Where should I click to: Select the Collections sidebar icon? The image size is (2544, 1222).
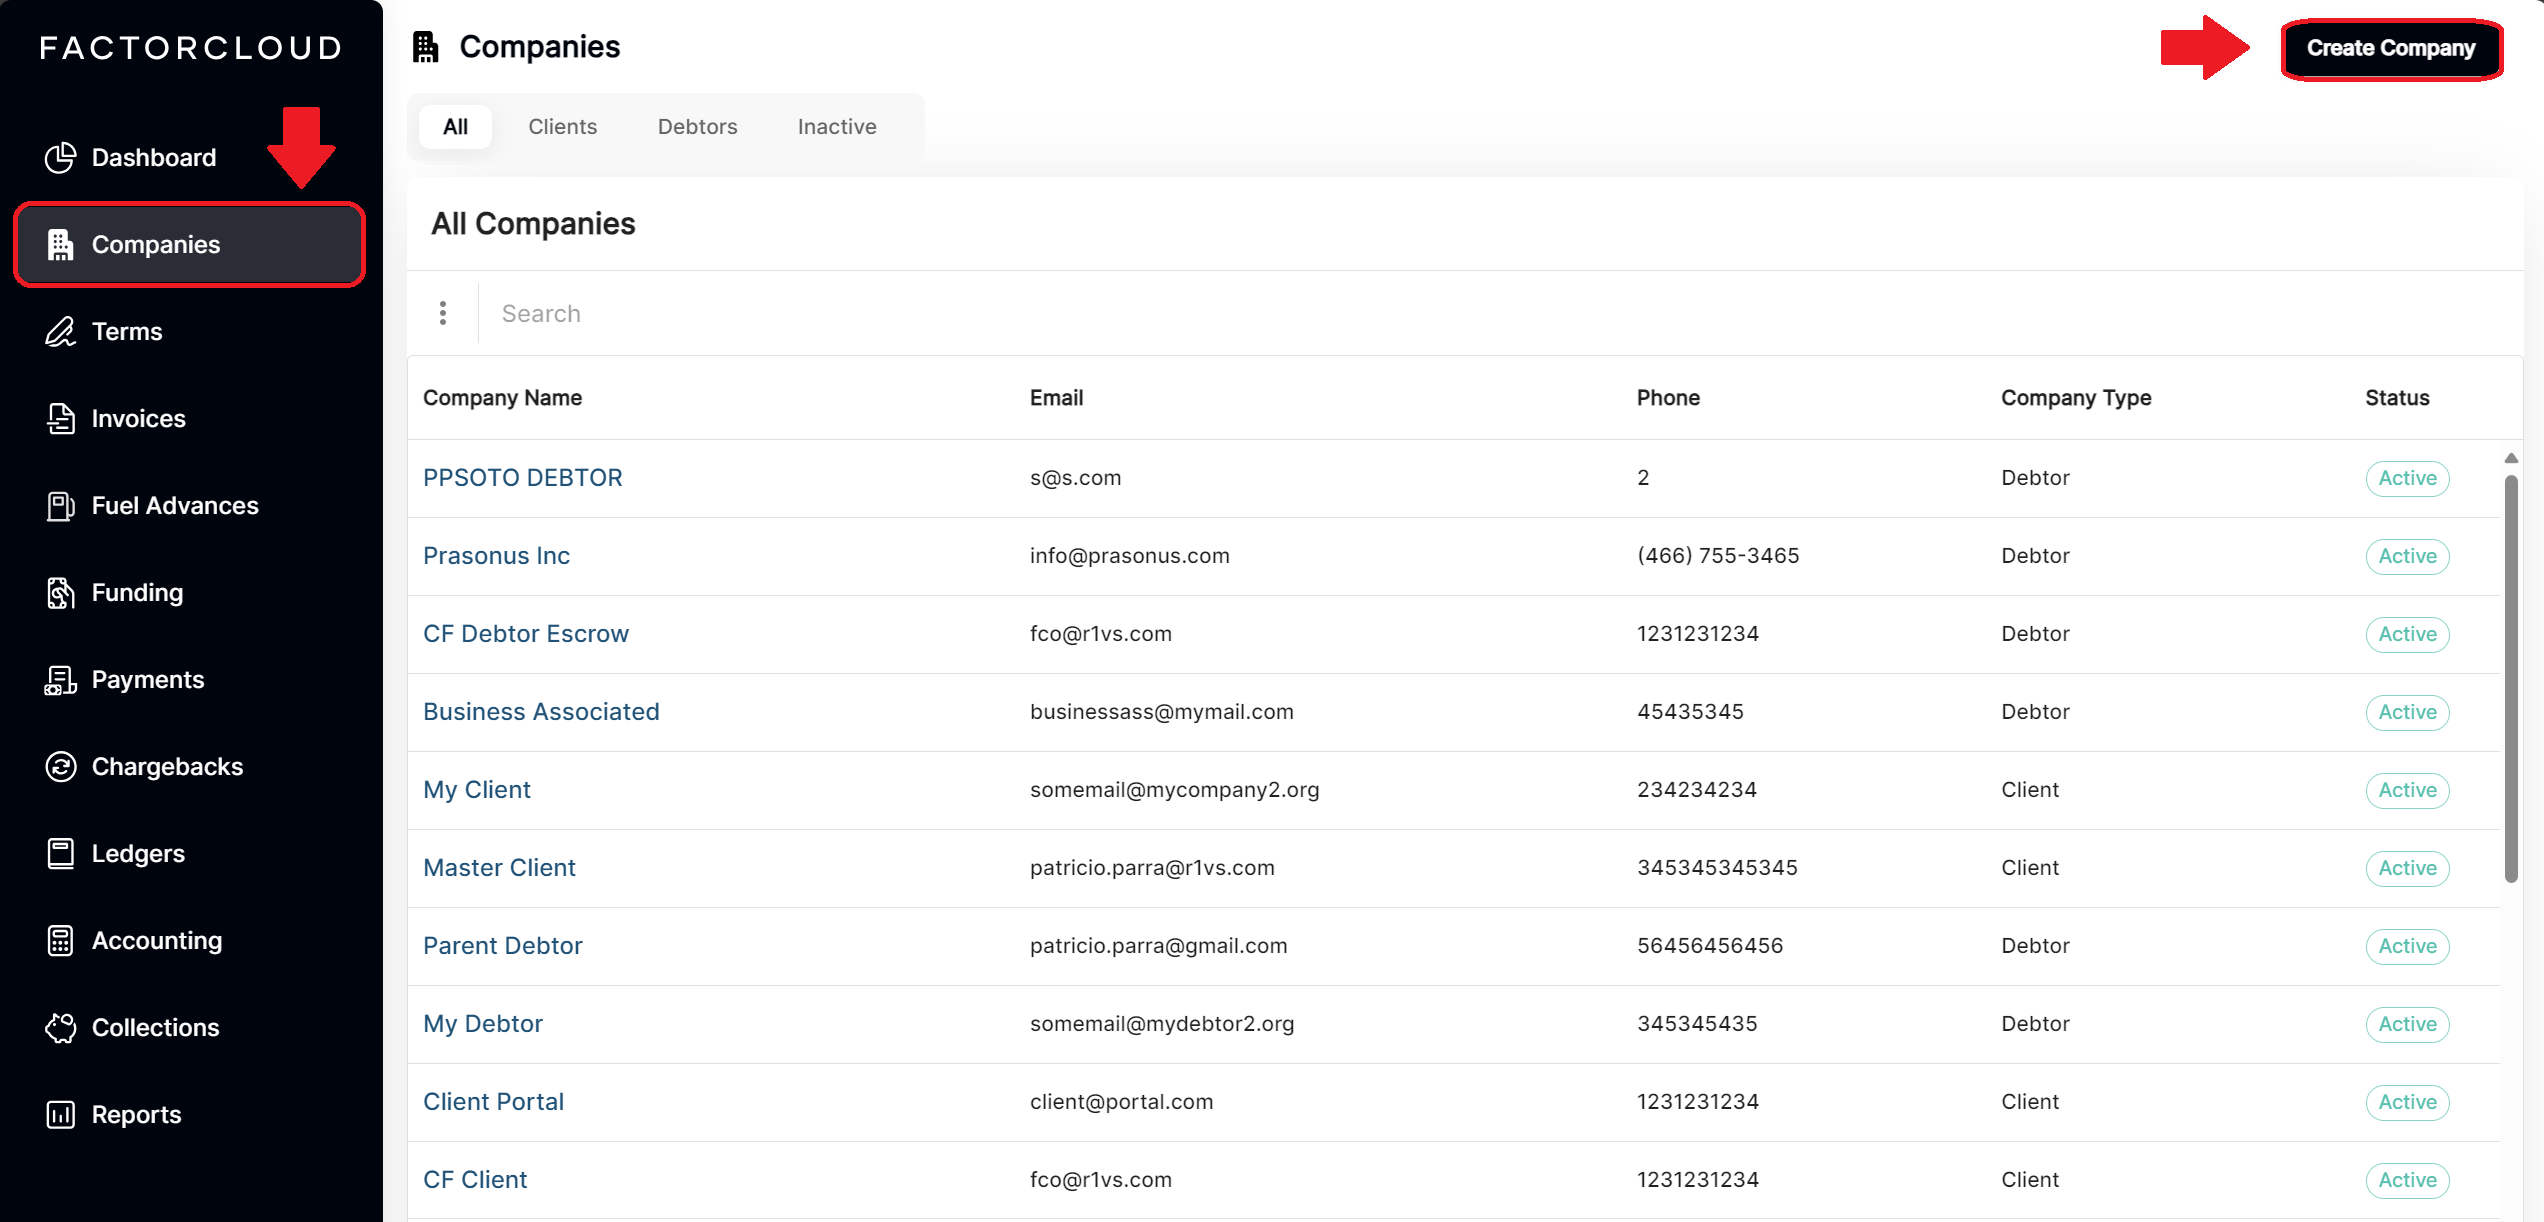coord(155,1027)
